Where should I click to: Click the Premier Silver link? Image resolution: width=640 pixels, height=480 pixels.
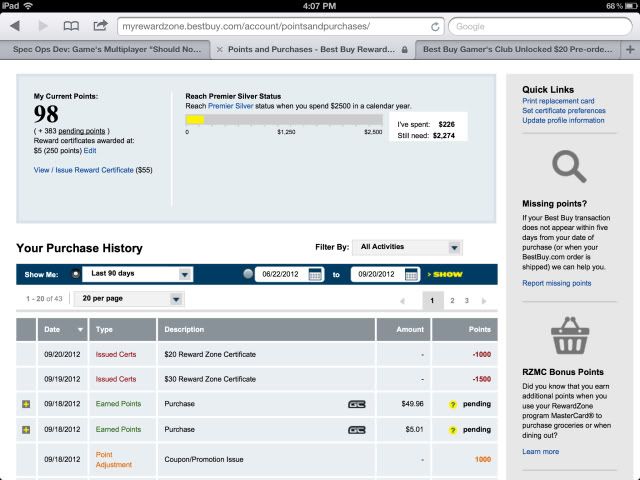coord(231,106)
